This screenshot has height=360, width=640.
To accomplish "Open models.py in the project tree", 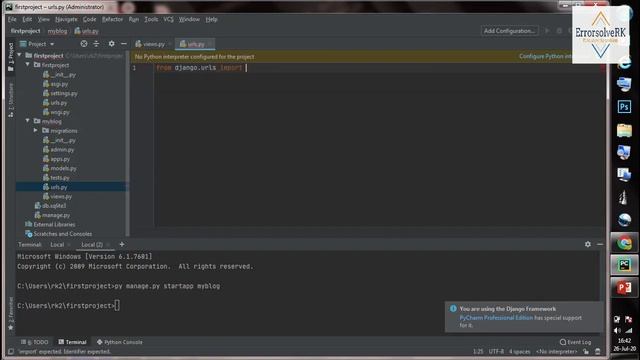I will click(63, 168).
